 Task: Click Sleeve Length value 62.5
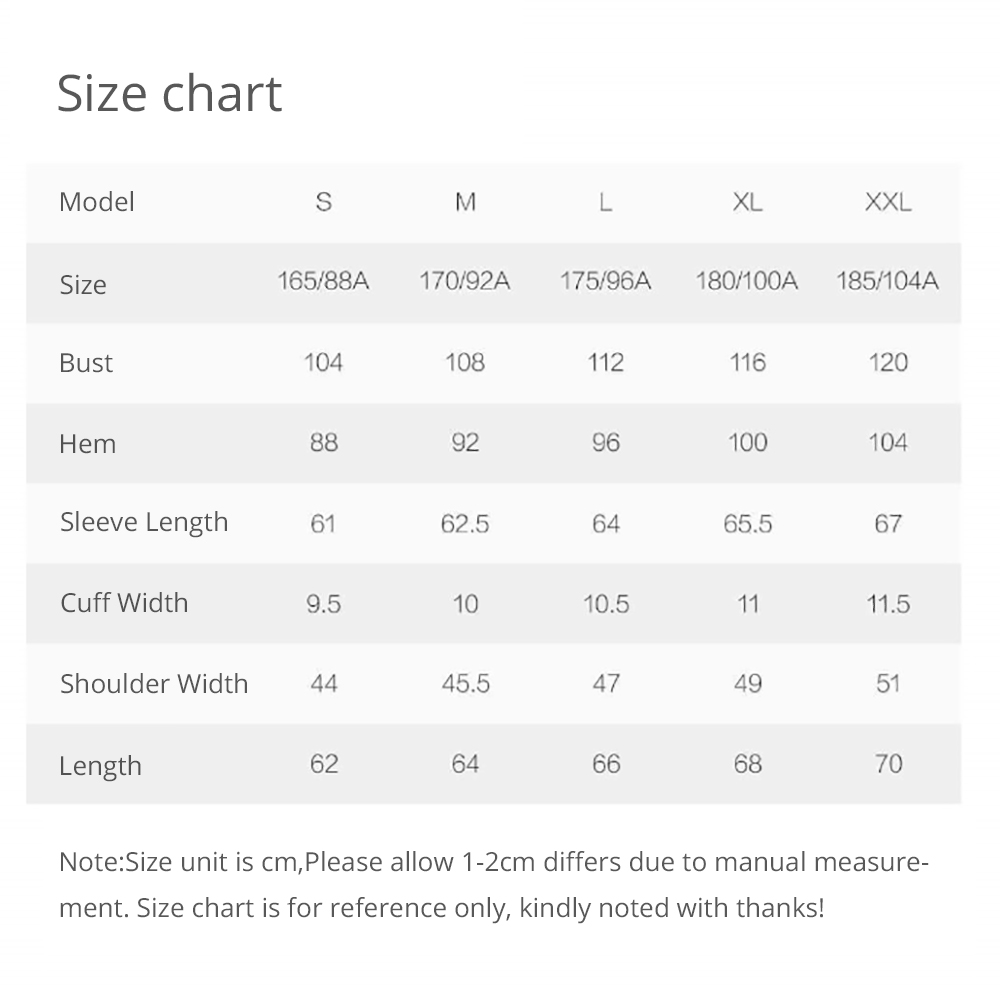coord(465,524)
